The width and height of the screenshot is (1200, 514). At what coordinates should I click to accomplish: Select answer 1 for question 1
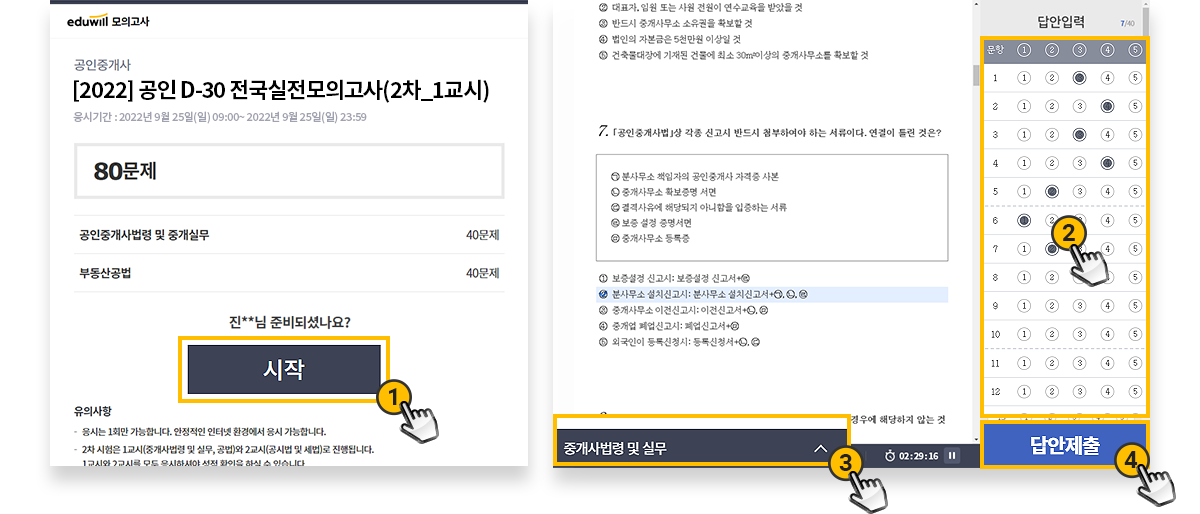(1024, 78)
